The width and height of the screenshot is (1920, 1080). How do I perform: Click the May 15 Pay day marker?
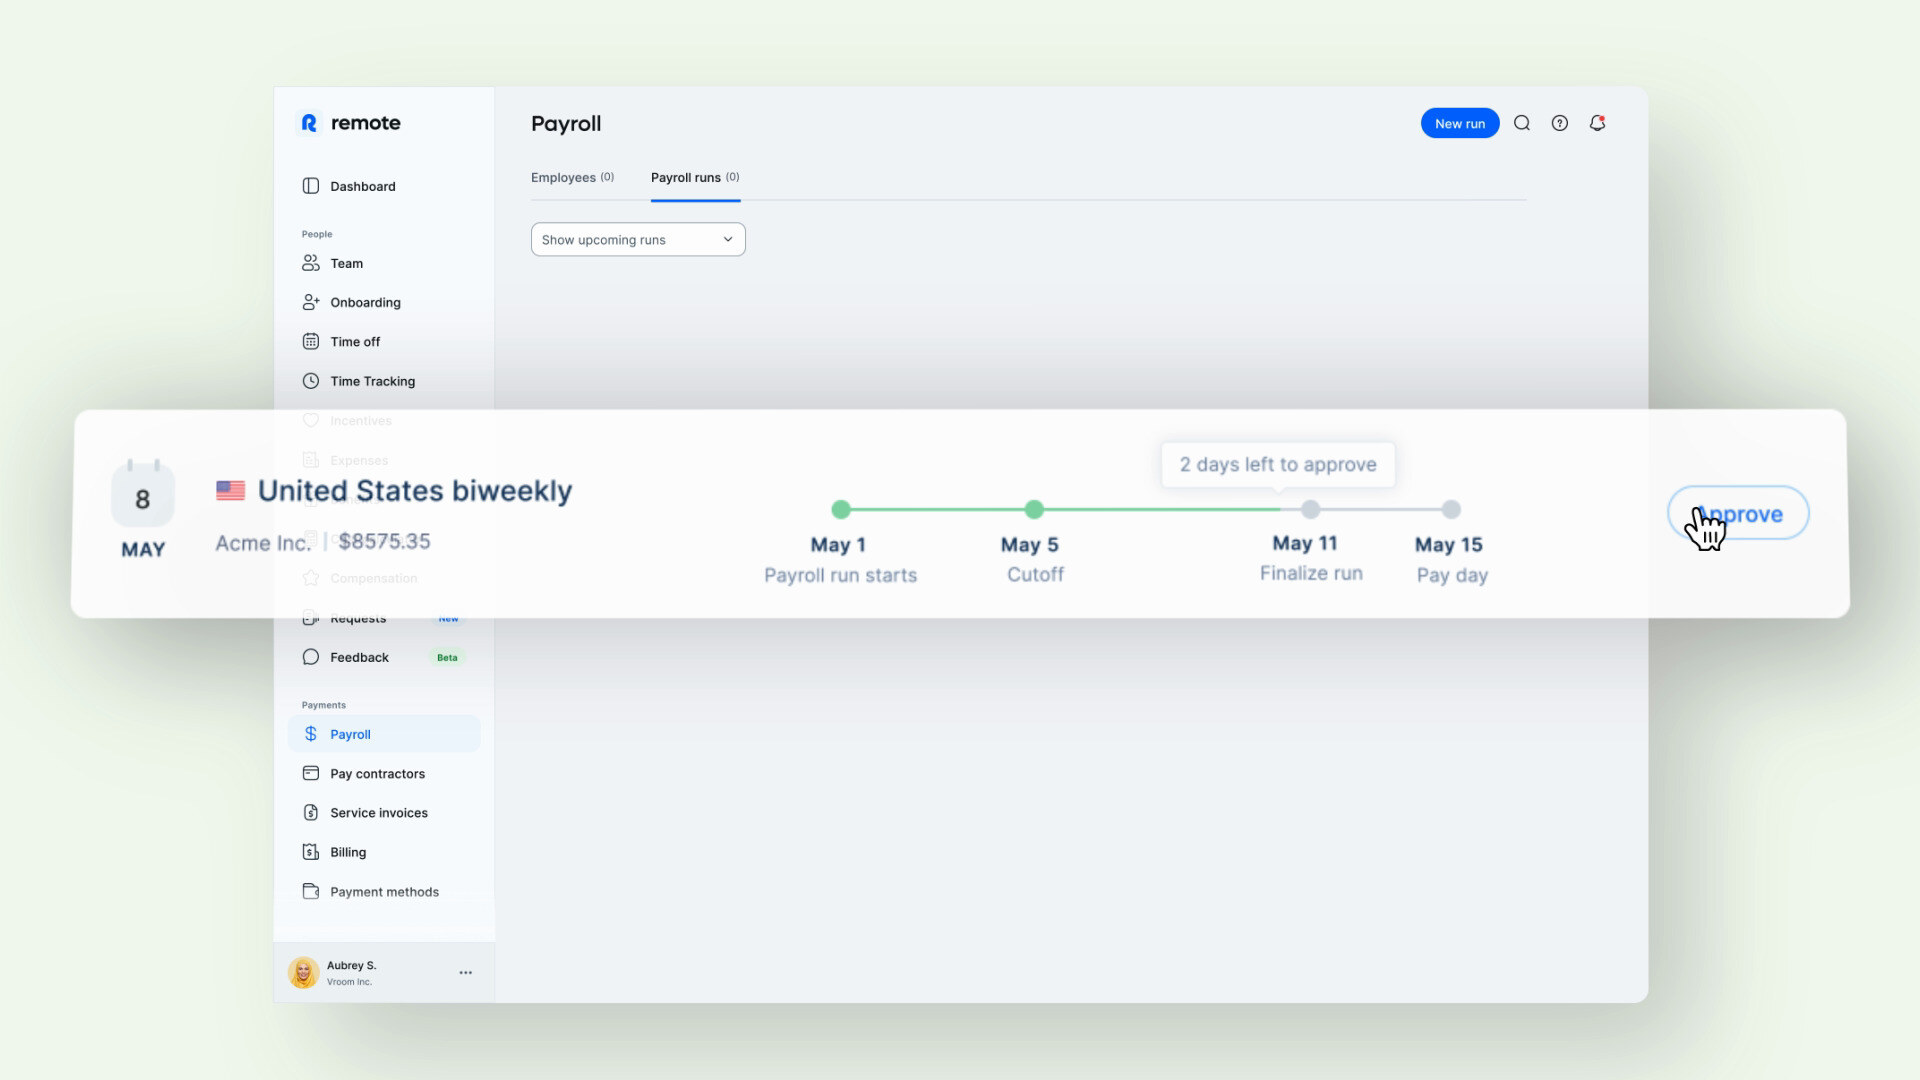1451,509
